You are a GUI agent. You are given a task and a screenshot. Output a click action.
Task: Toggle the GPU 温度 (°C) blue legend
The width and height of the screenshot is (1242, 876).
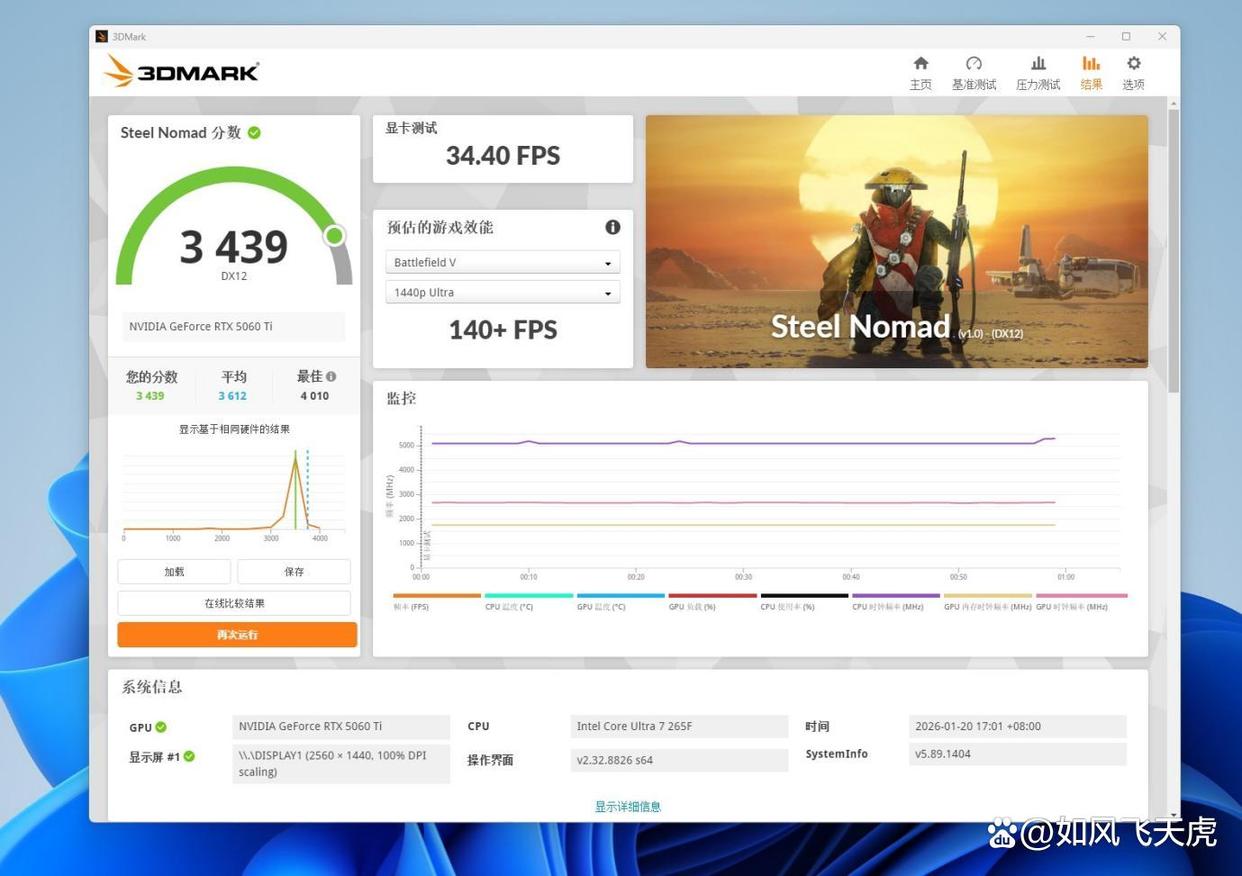(x=621, y=602)
